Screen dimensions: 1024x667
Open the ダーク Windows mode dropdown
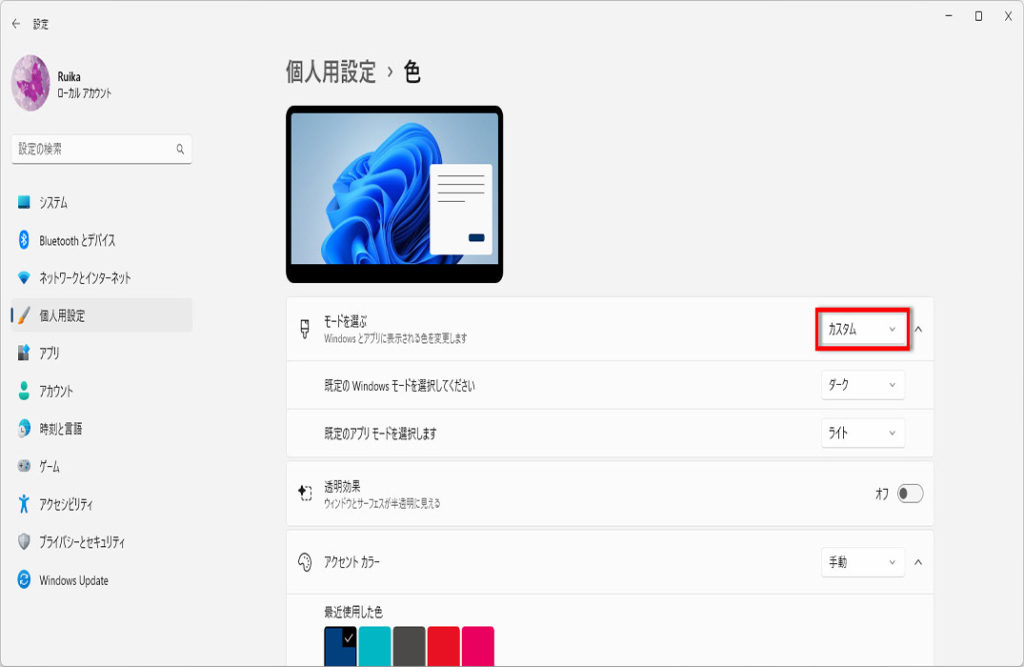click(863, 385)
